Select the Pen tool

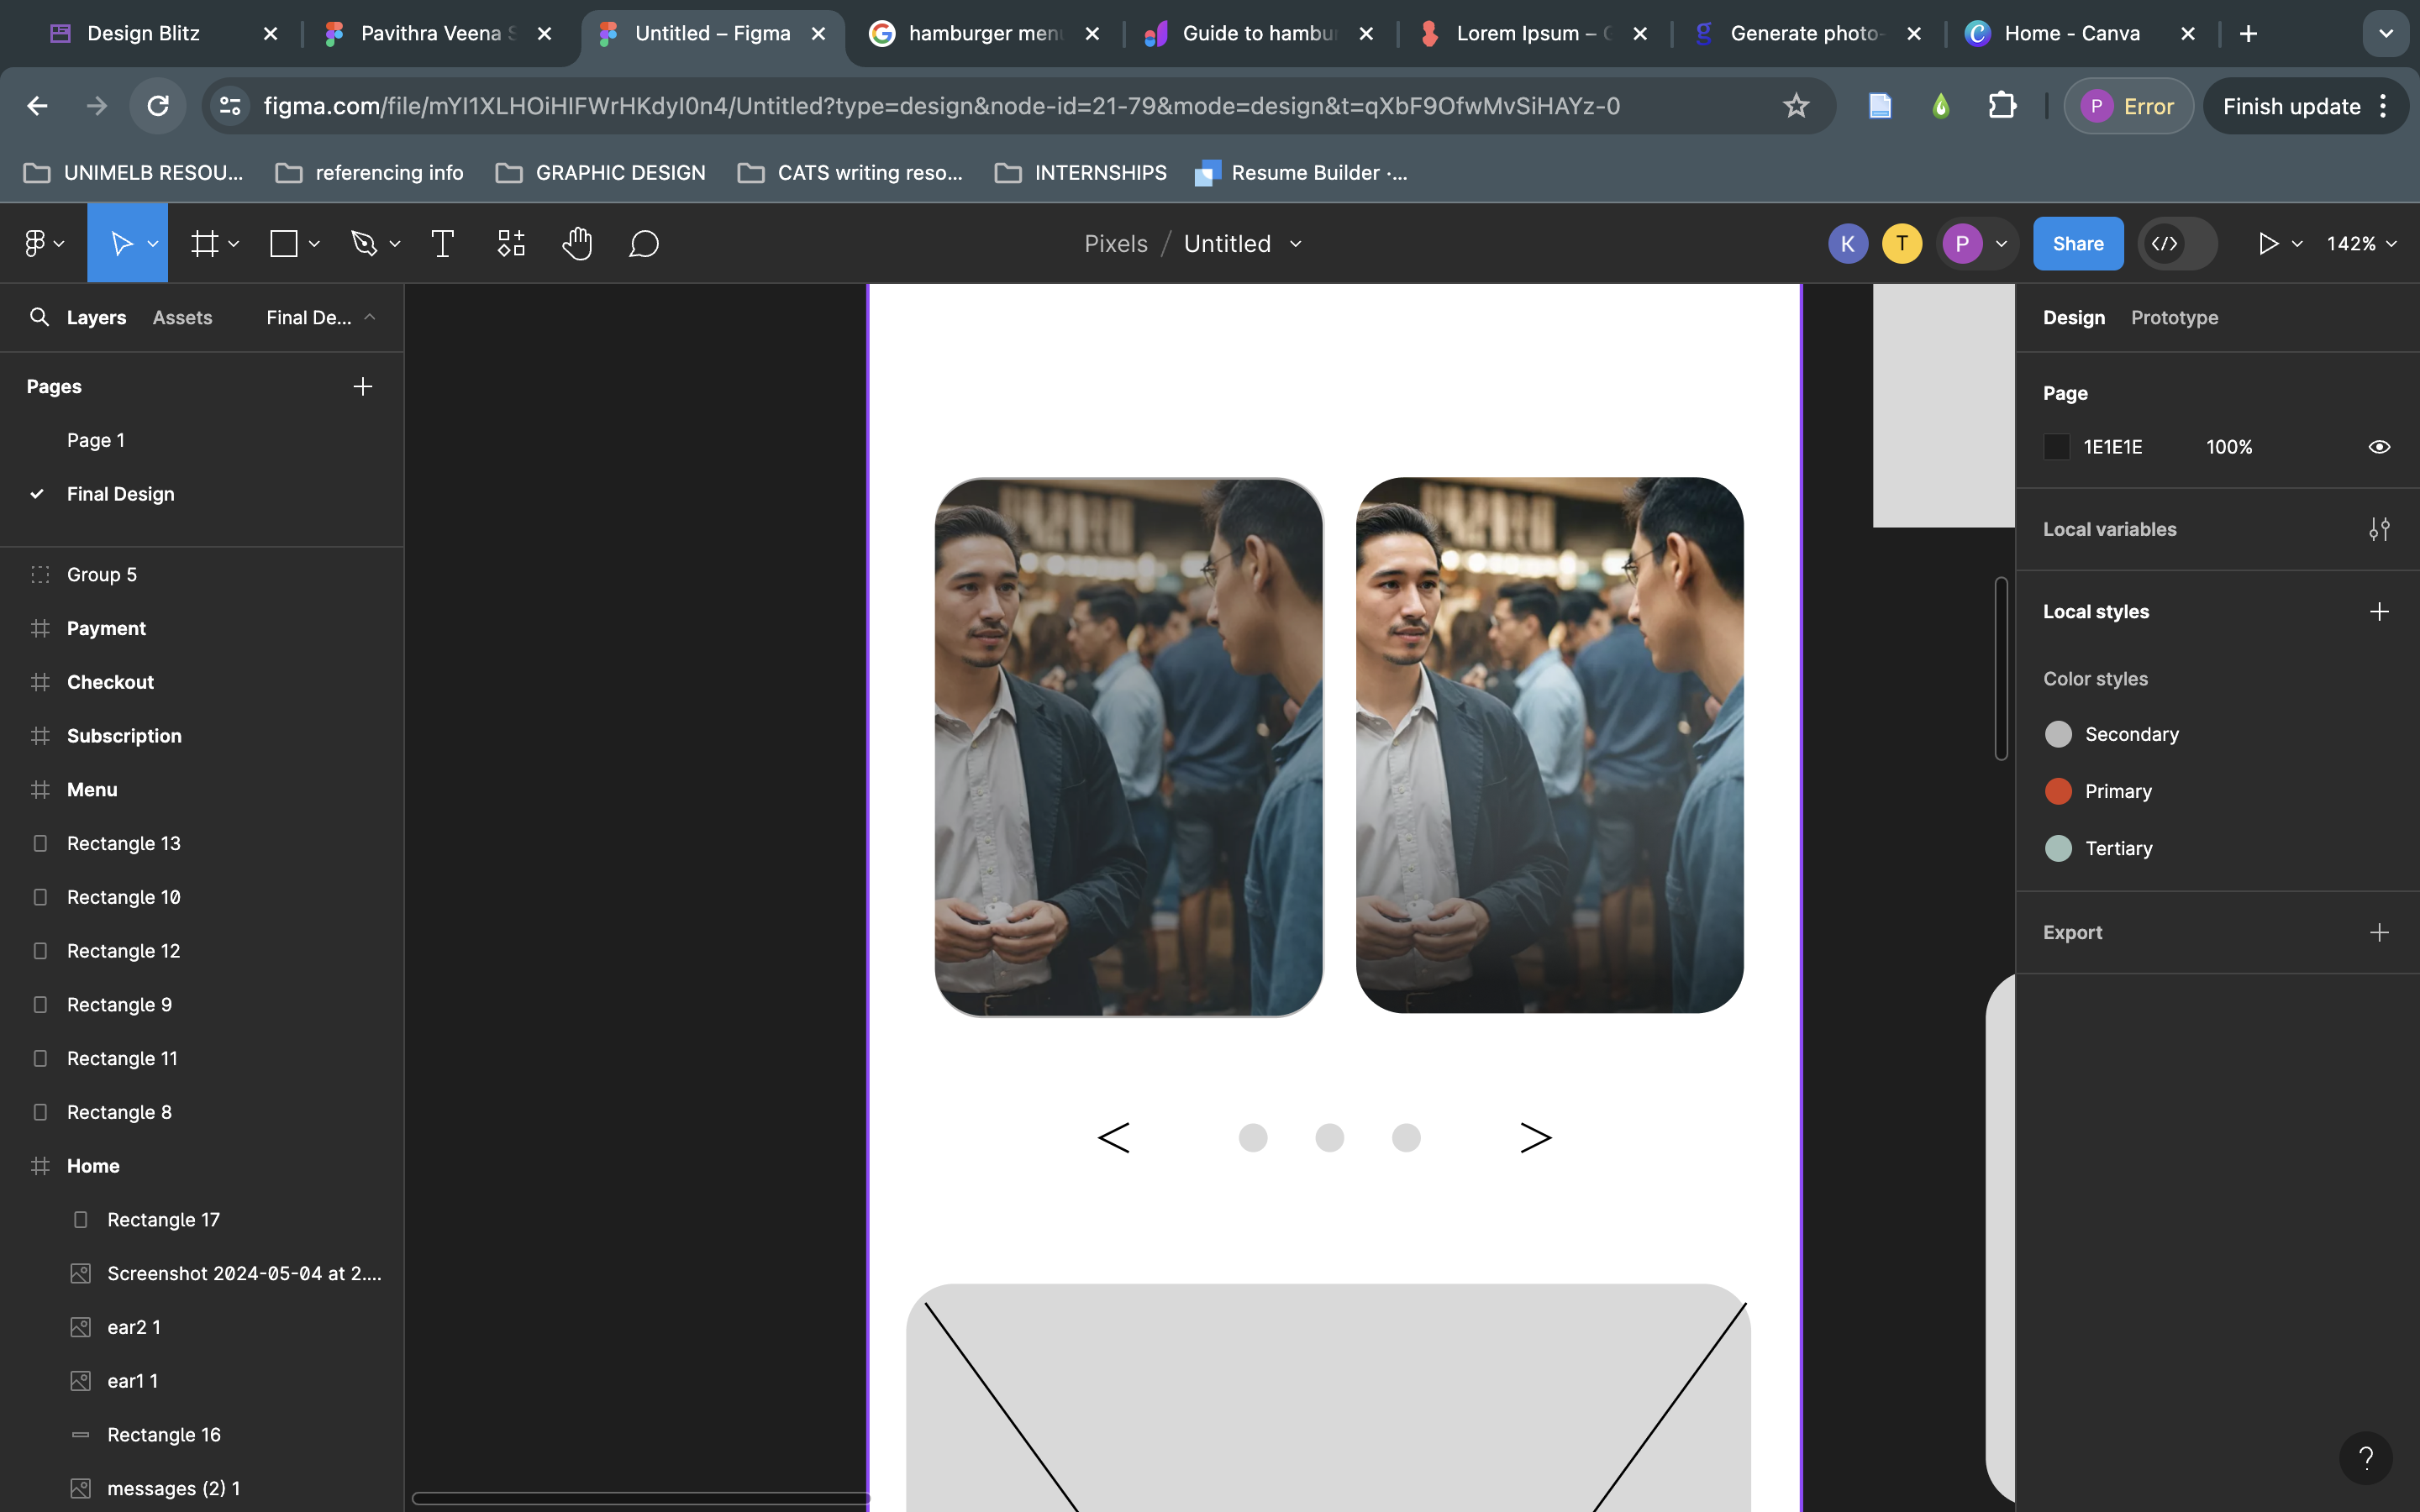364,243
